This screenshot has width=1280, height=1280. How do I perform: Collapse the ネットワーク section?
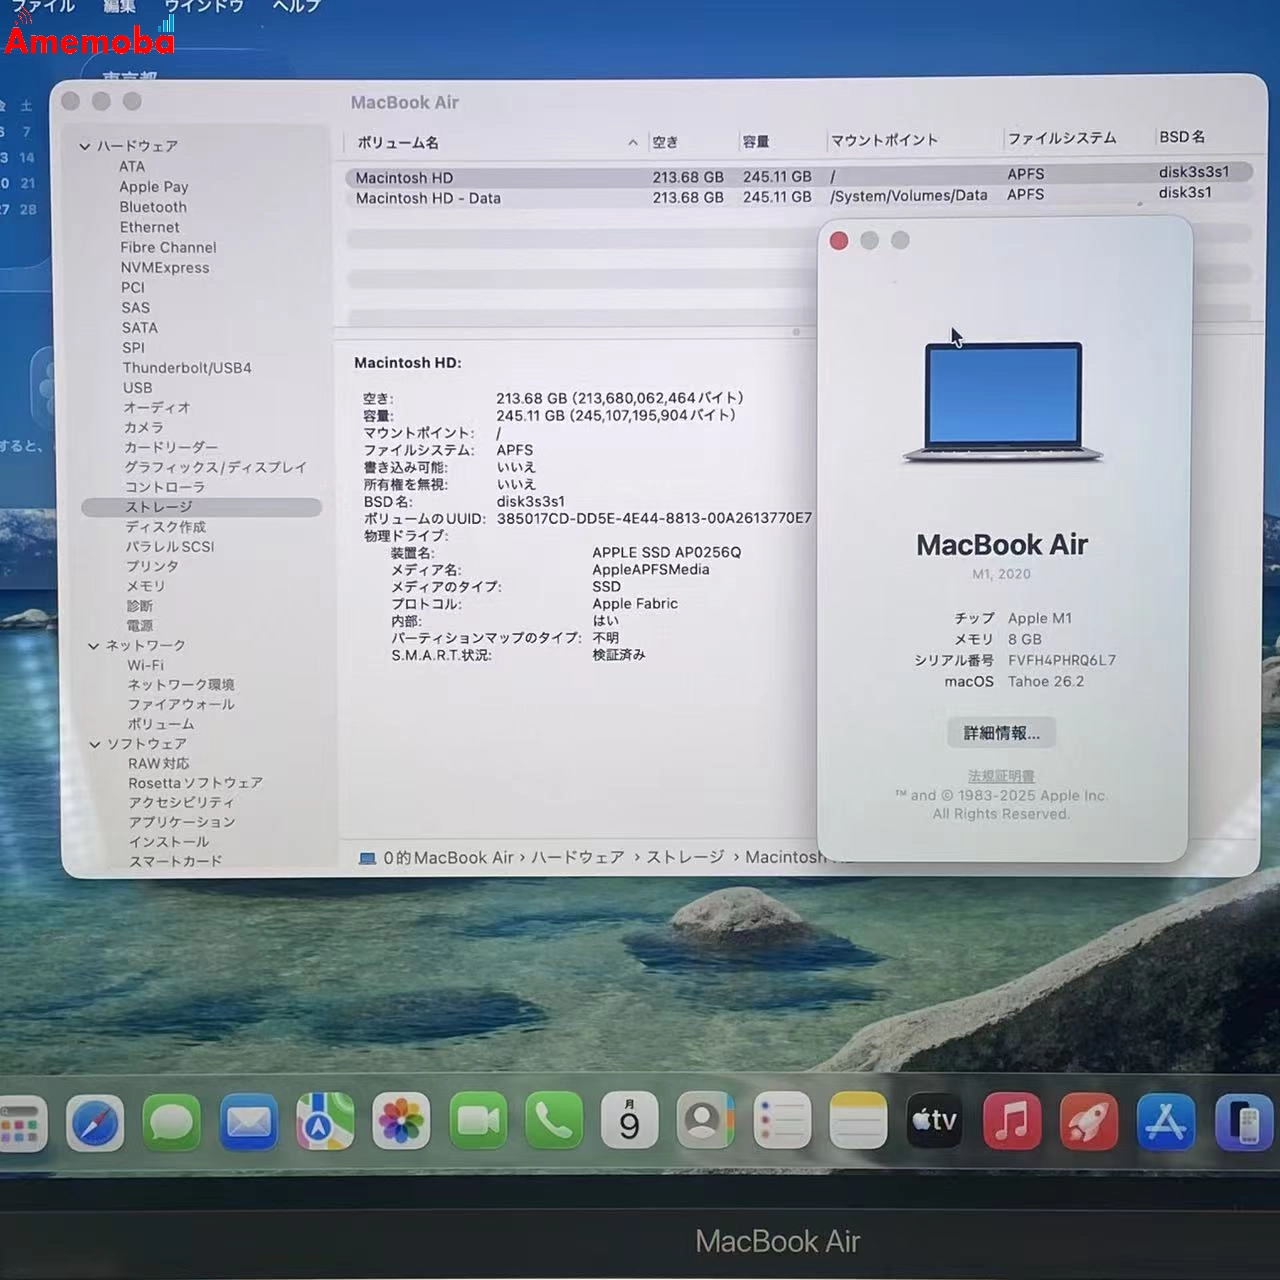[94, 645]
